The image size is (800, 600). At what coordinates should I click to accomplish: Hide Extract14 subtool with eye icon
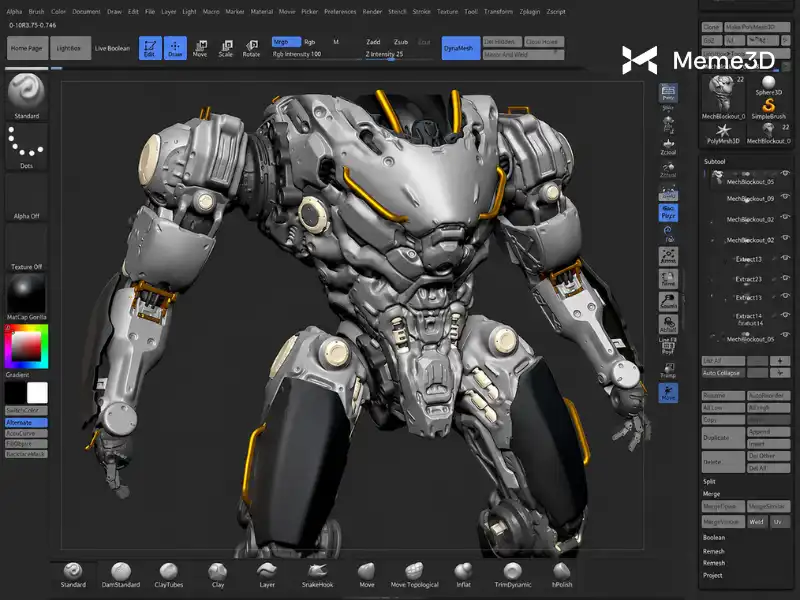(785, 315)
